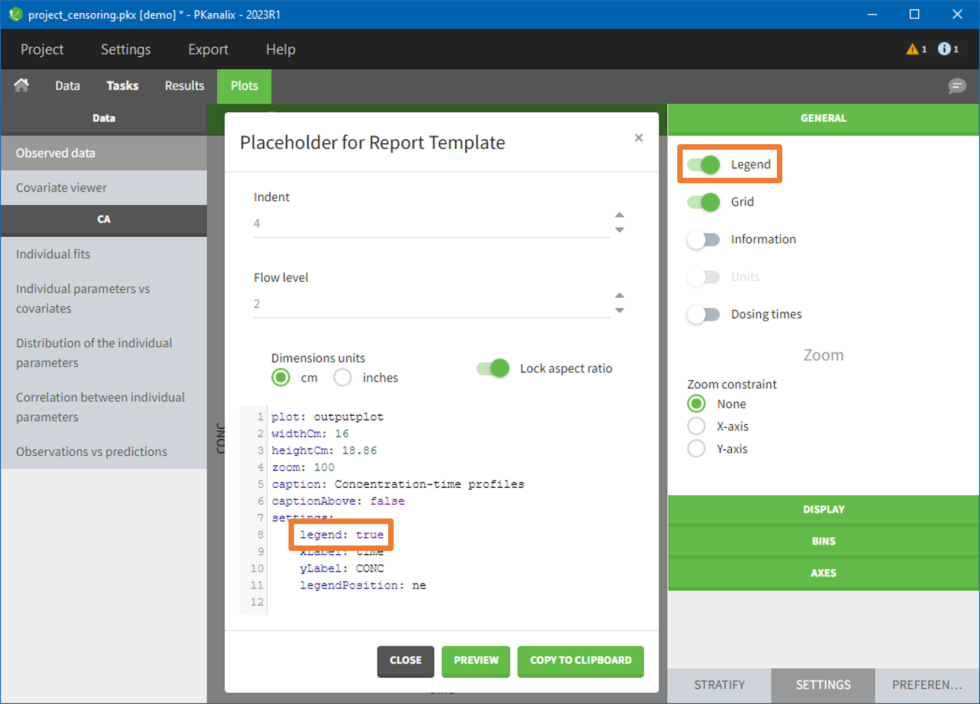Image resolution: width=980 pixels, height=704 pixels.
Task: Enable the Information toggle
Action: point(703,240)
